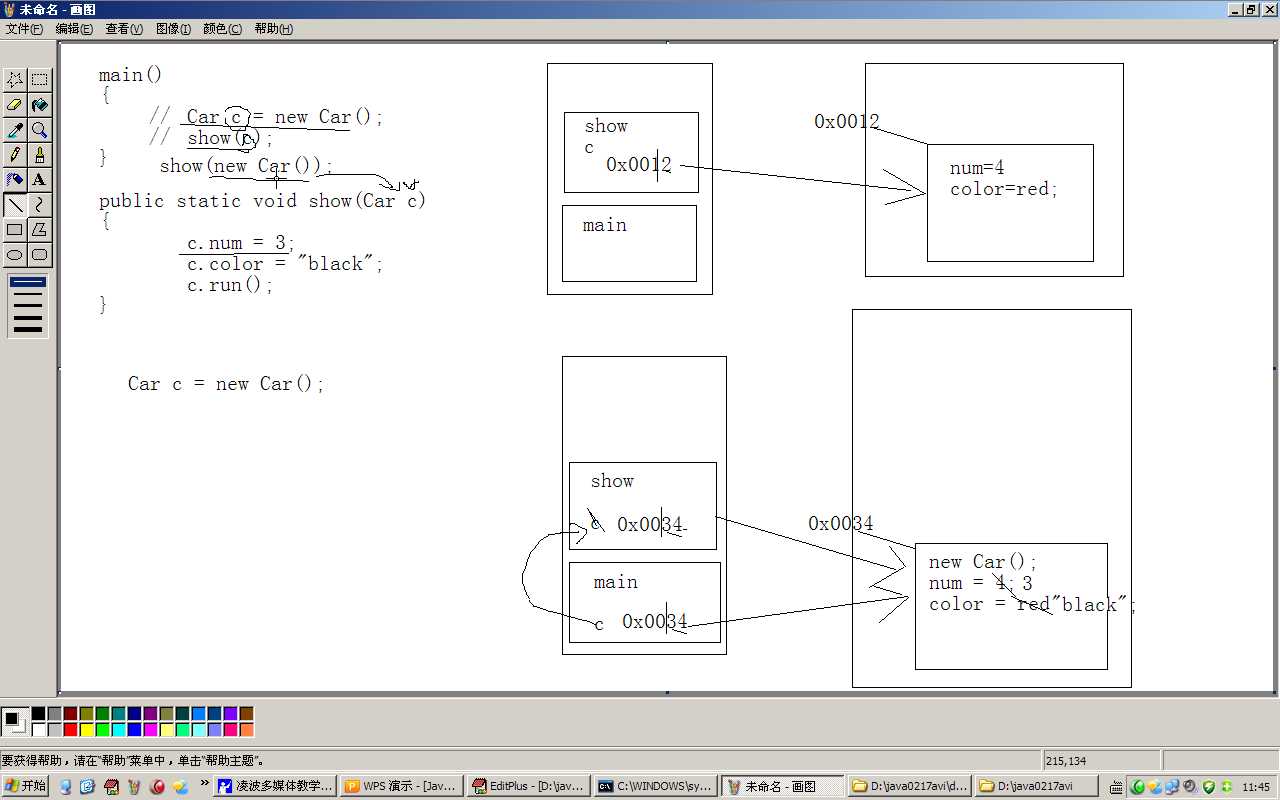The image size is (1280, 800).
Task: Pick the dark gray color swatch
Action: point(54,714)
